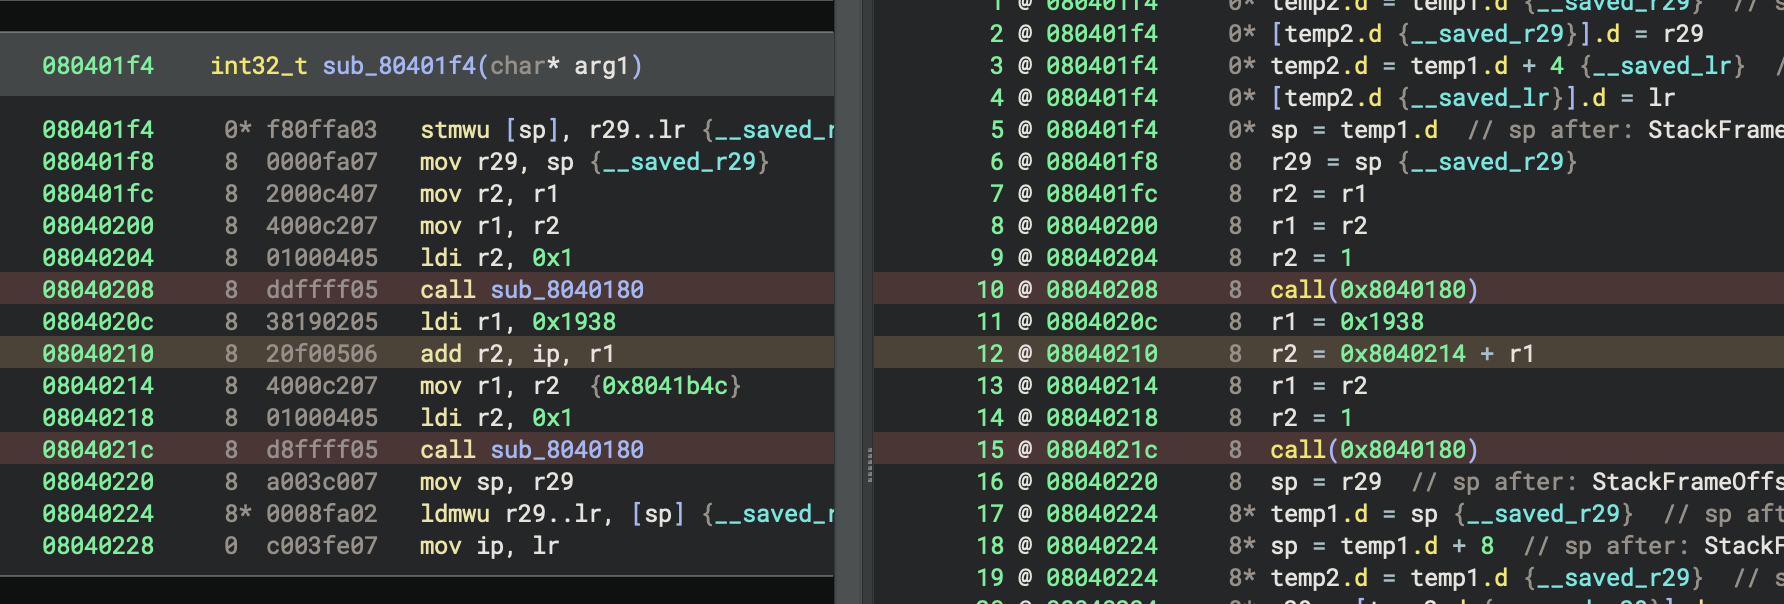1784x604 pixels.
Task: Follow the {0x8041b4c} annotation at 08040214
Action: [665, 386]
